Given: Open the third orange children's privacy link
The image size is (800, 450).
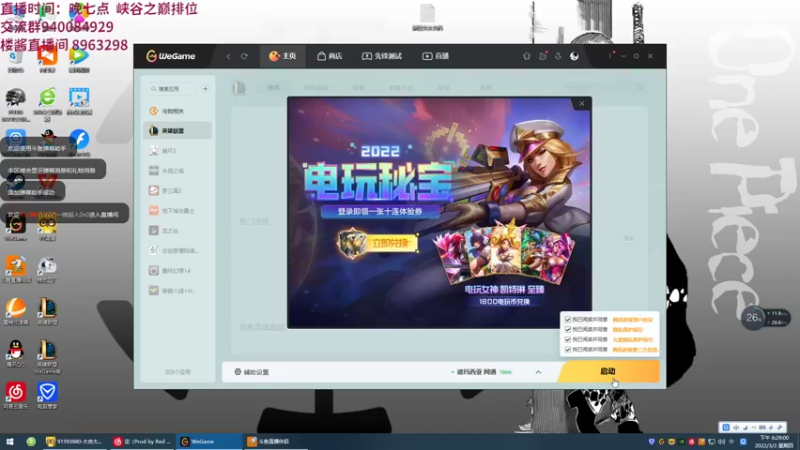Looking at the screenshot, I should coord(632,339).
